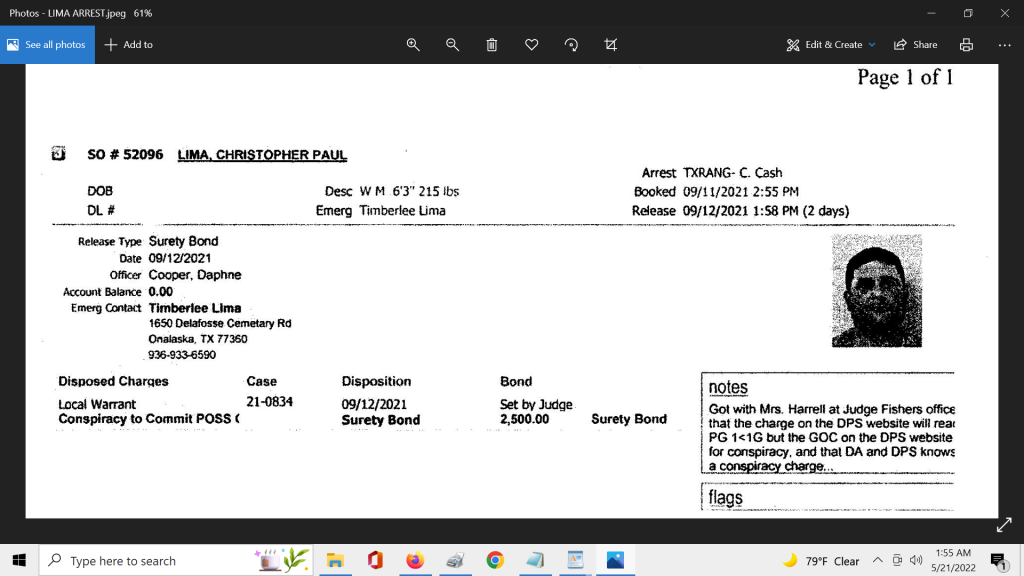Add photo to favorites with heart icon
The width and height of the screenshot is (1024, 576).
click(532, 44)
